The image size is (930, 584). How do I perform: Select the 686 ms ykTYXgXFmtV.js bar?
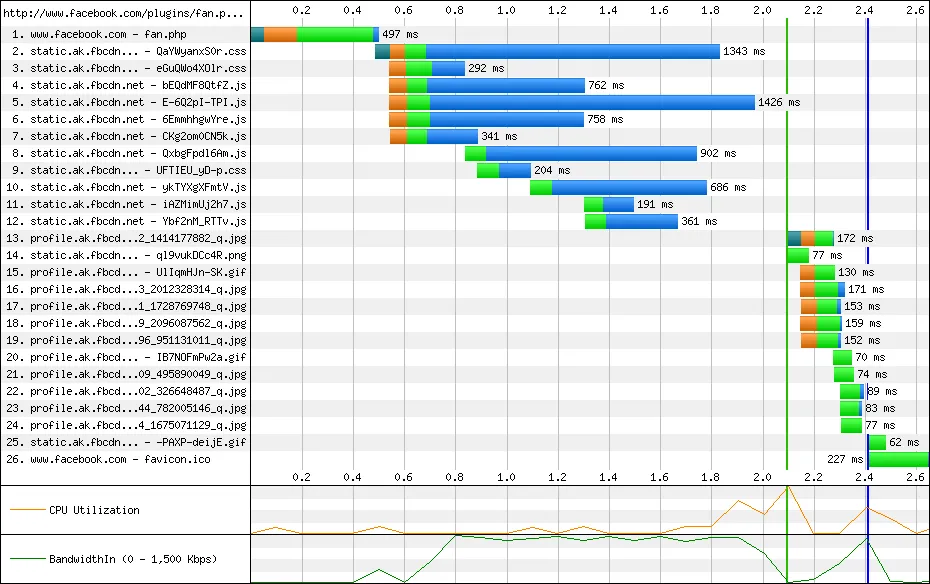628,187
